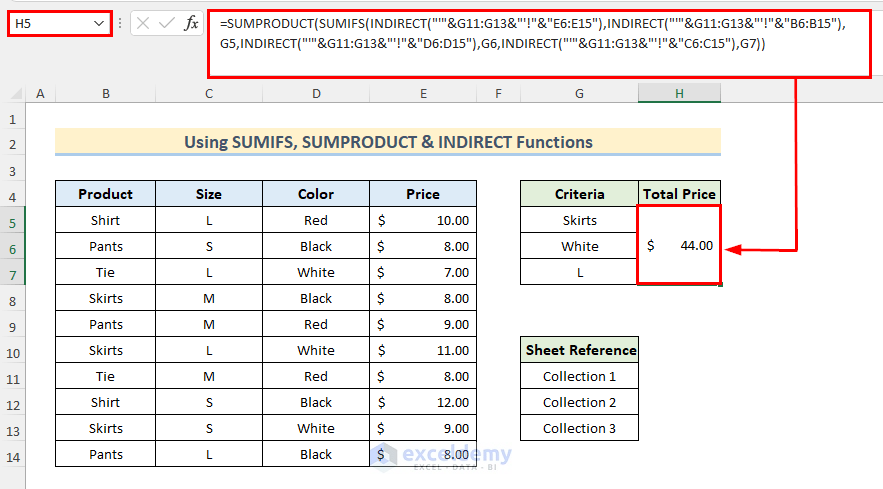The image size is (883, 489).
Task: Select the 'Collection 1' cell
Action: pos(579,376)
